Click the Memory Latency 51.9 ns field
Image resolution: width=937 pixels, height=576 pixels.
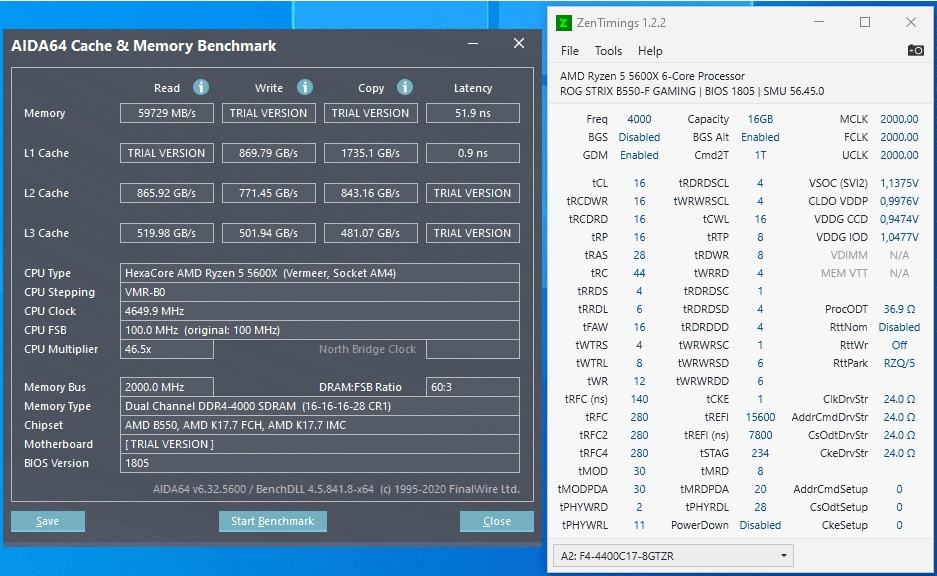473,113
